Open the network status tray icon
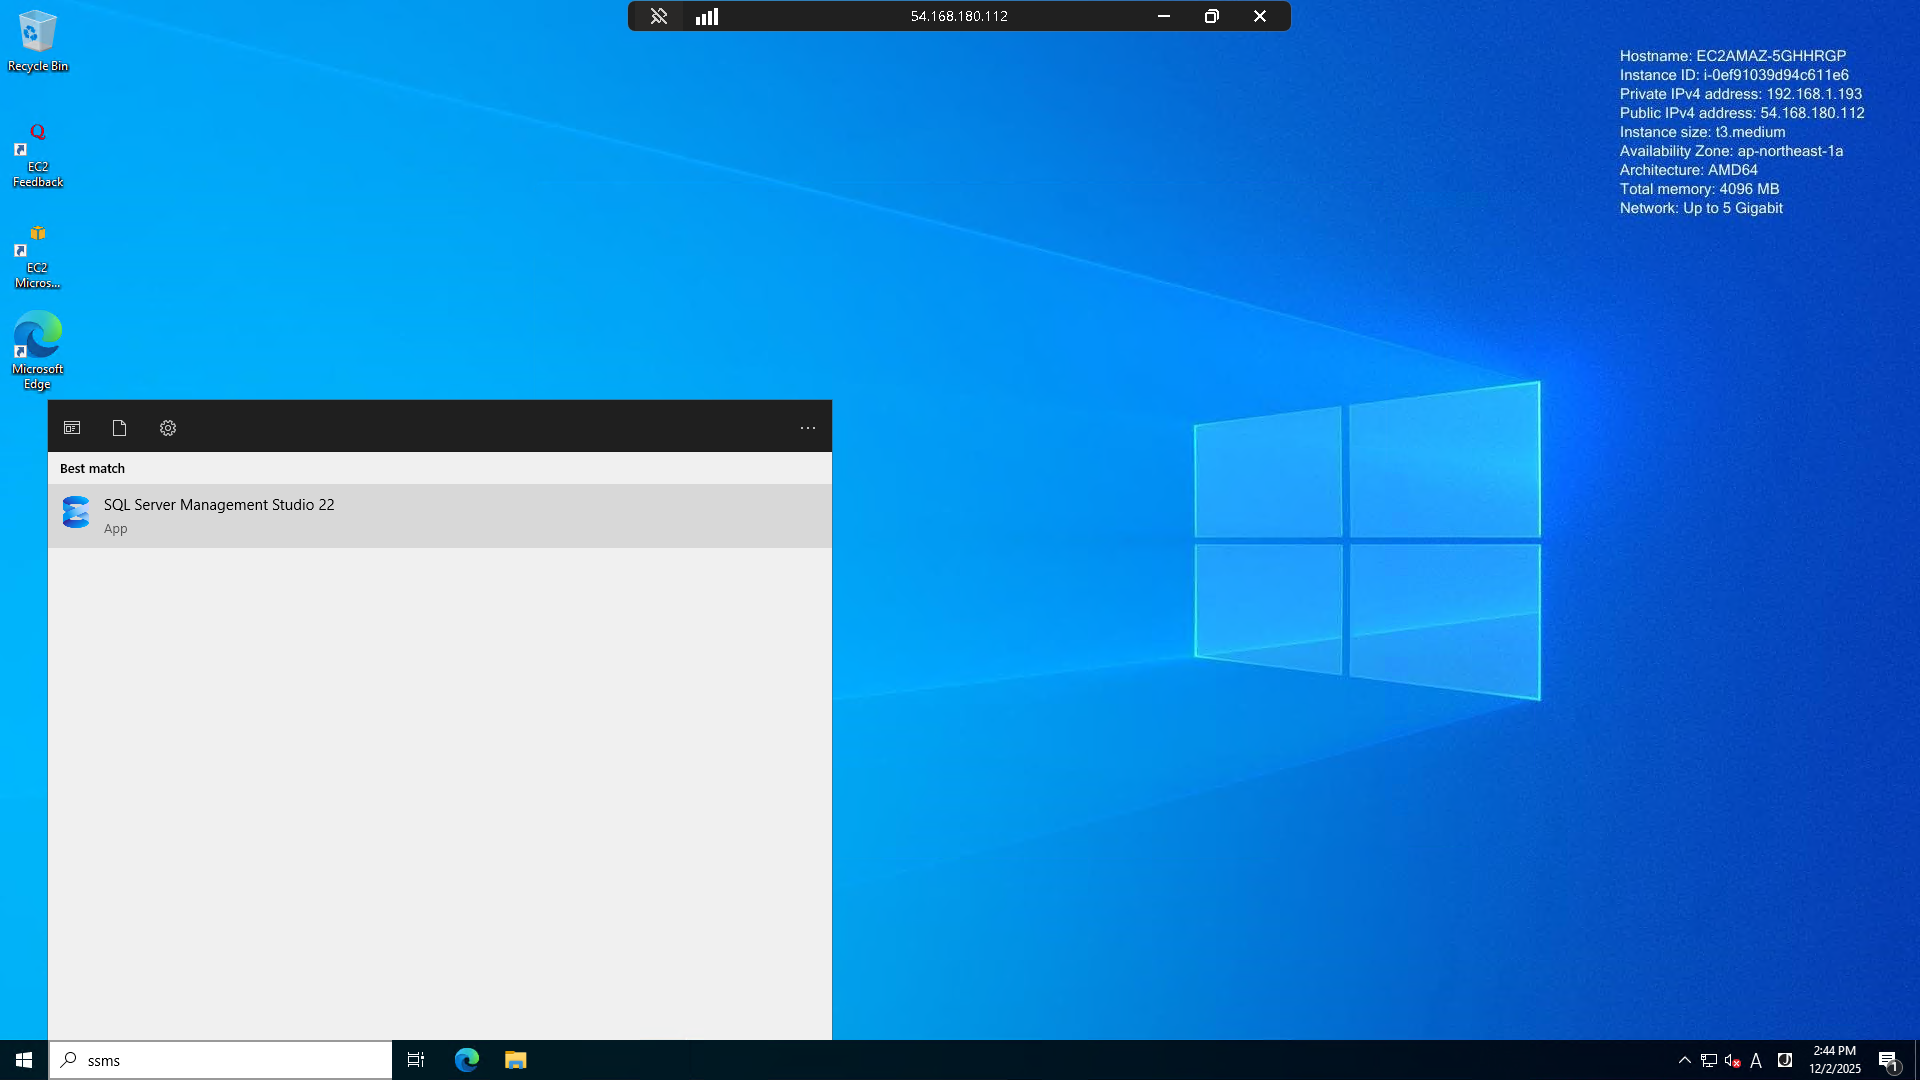Viewport: 1920px width, 1080px height. coord(1708,1060)
